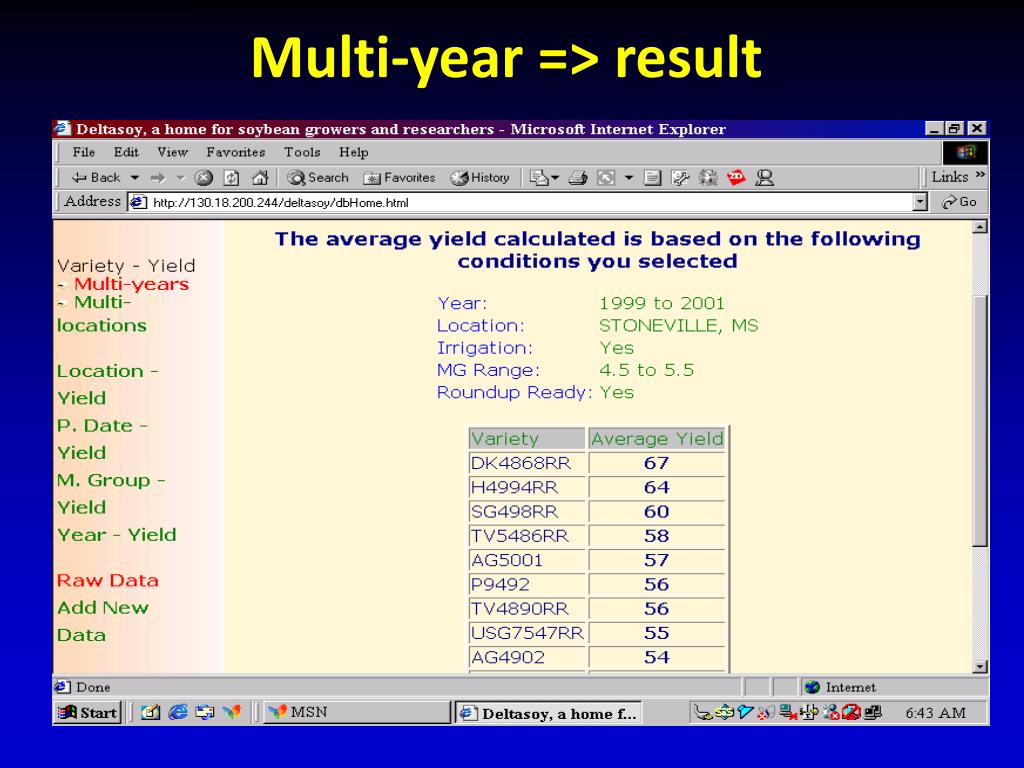This screenshot has height=768, width=1024.
Task: Click the Print icon
Action: click(x=578, y=178)
